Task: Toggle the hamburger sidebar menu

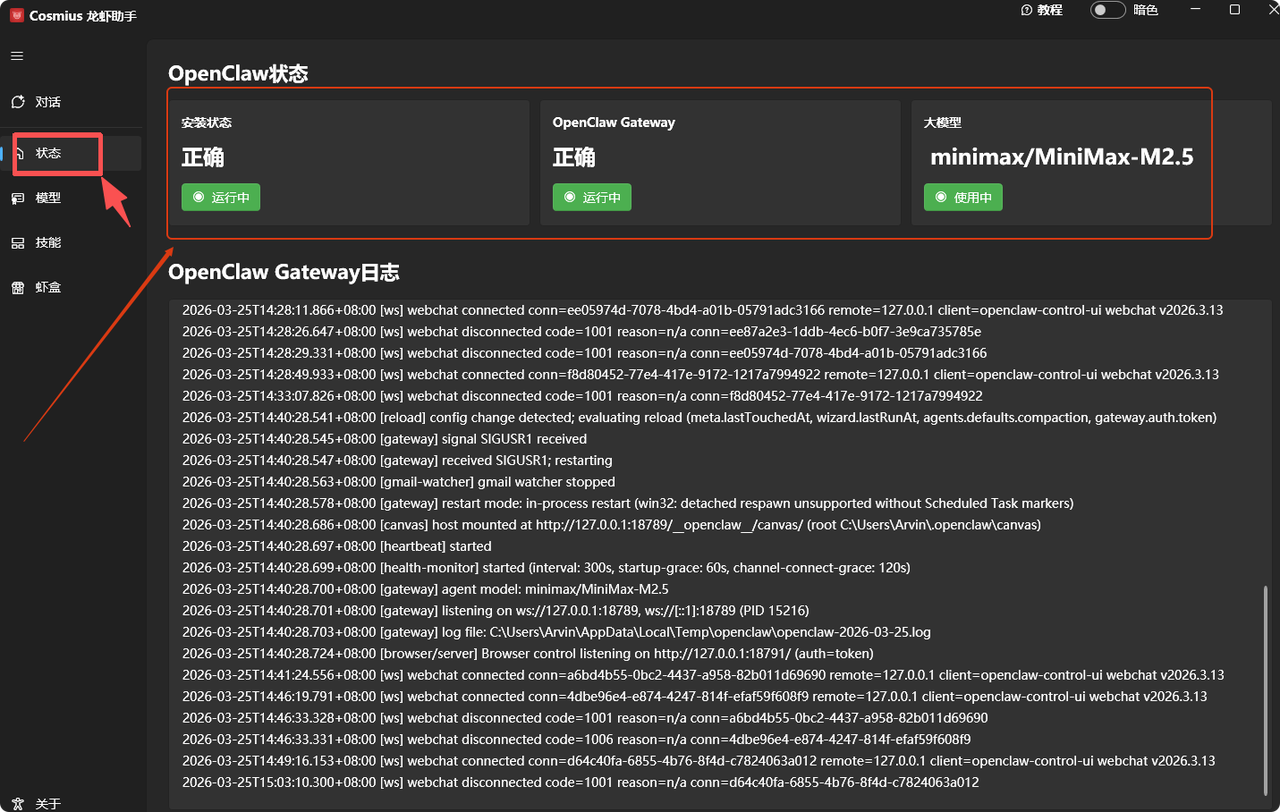Action: click(17, 56)
